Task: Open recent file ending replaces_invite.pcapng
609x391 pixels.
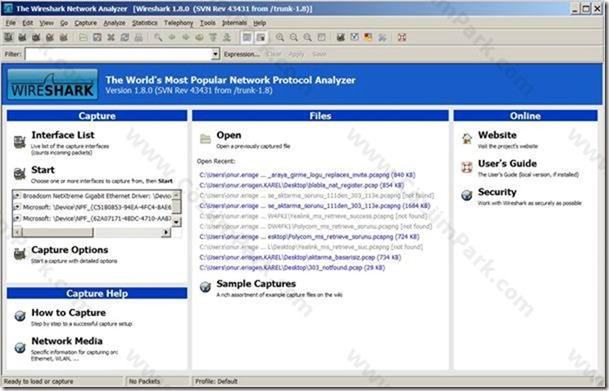Action: [307, 175]
